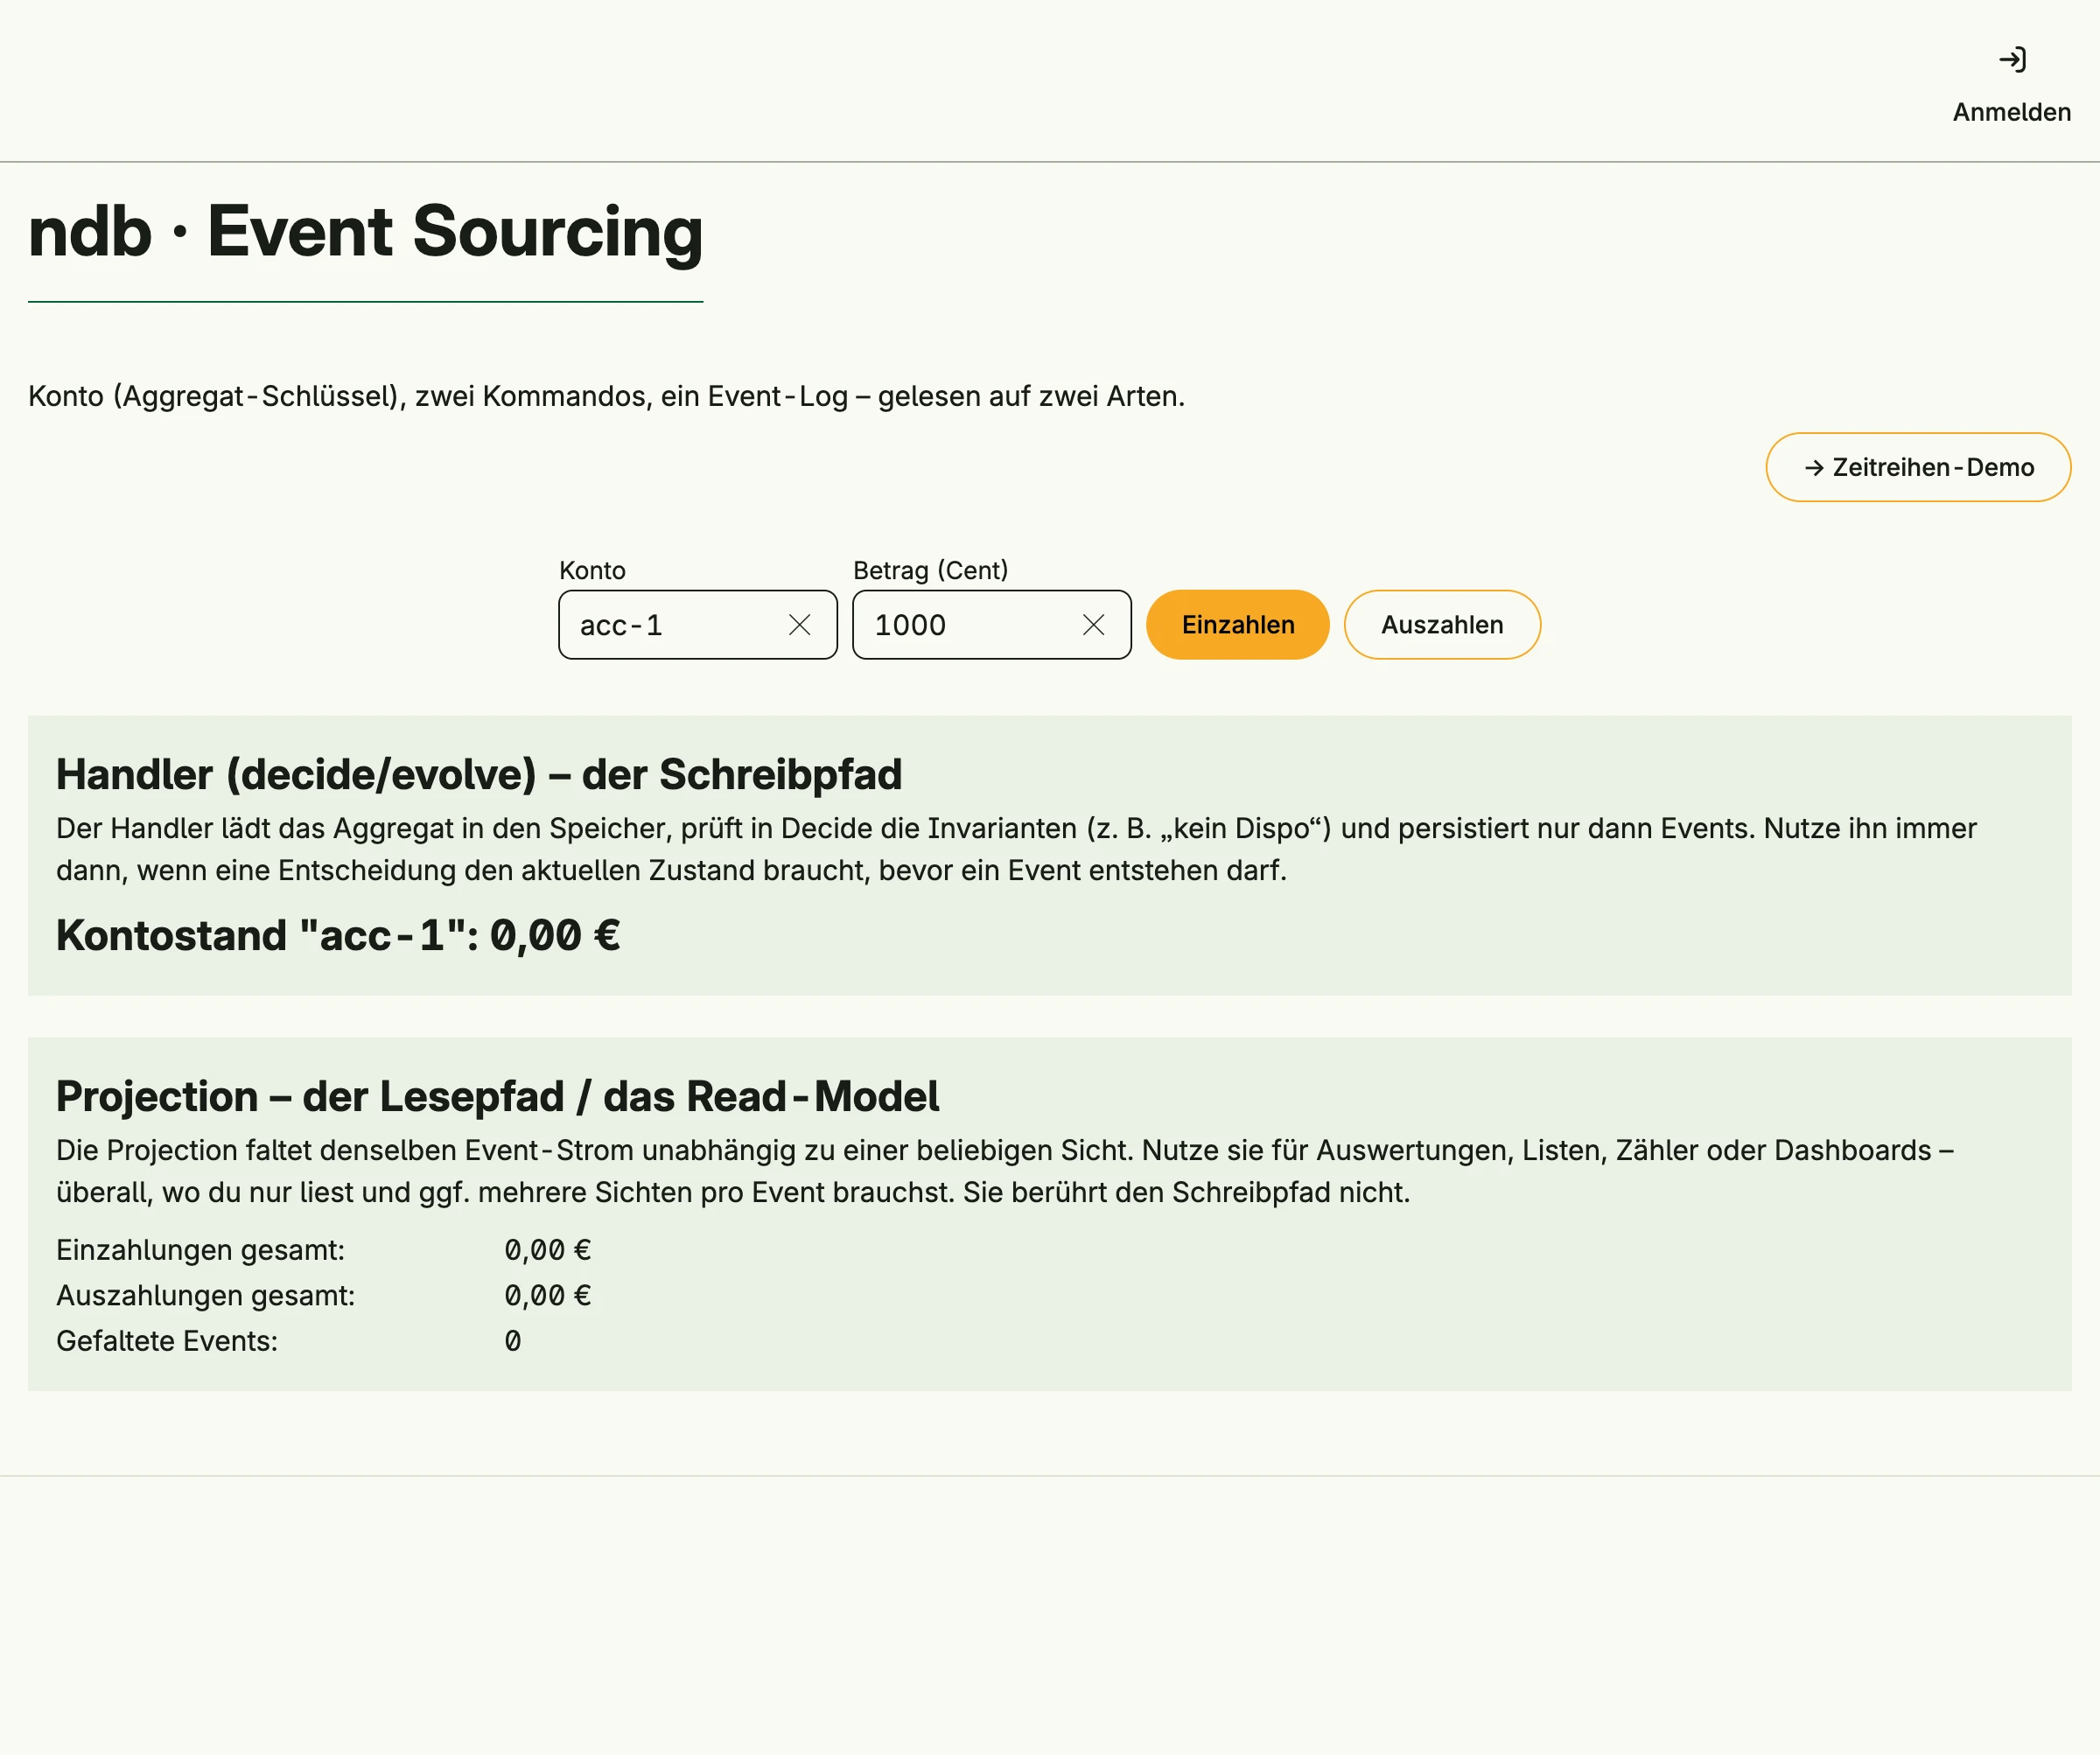Open the Zeitreihen-Demo link
This screenshot has height=1755, width=2100.
(x=1917, y=467)
